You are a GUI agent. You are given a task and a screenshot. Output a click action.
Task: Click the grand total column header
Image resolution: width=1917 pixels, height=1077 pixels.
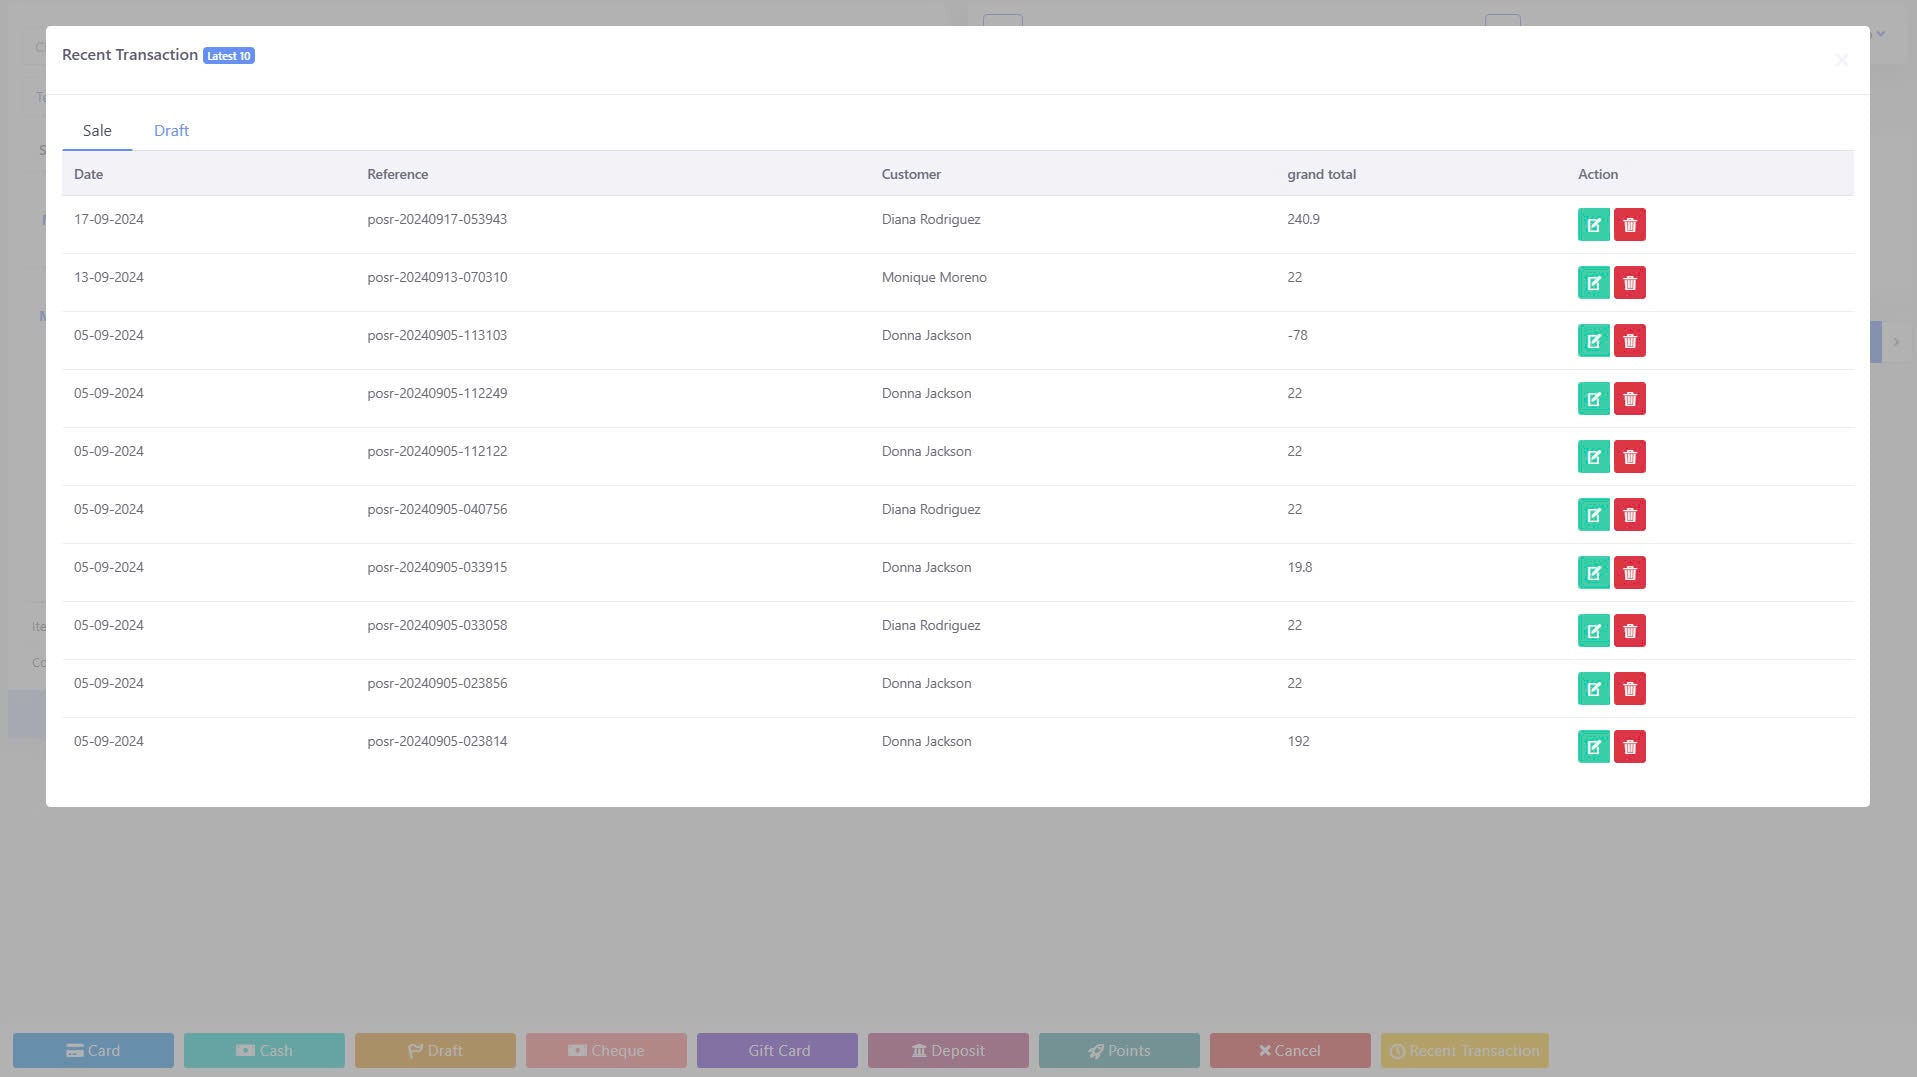(1321, 174)
